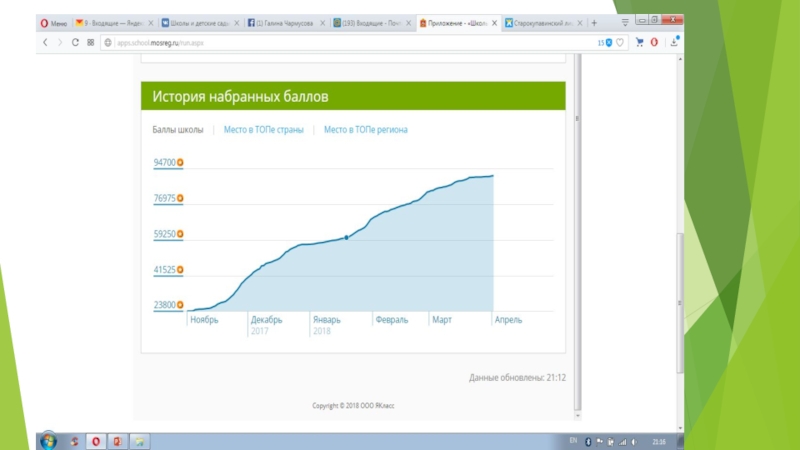
Task: Click the EN language indicator in taskbar
Action: [573, 441]
